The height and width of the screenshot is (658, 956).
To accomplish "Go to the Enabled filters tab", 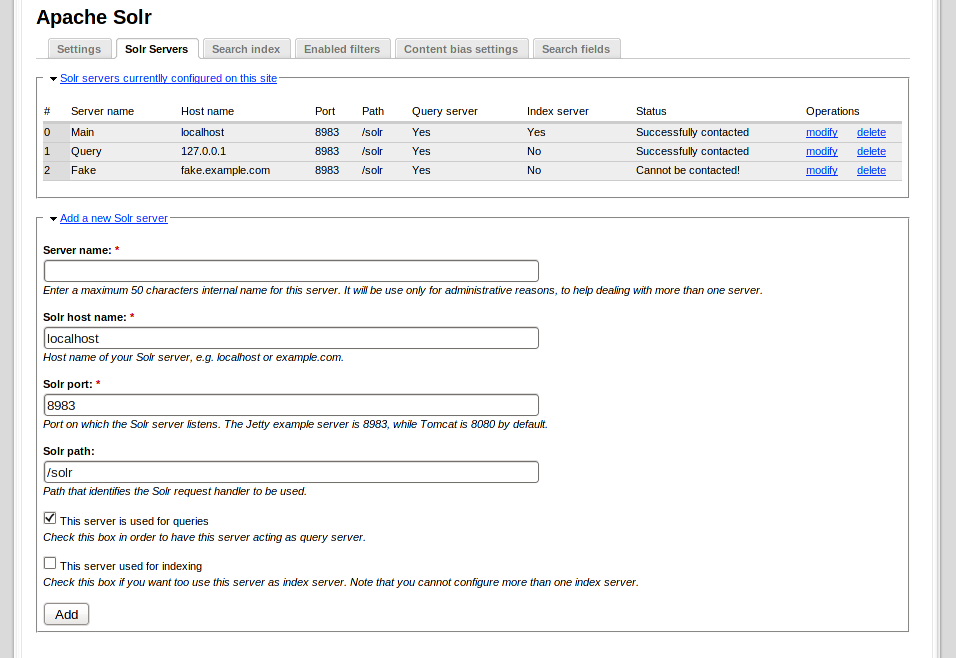I will pos(342,49).
